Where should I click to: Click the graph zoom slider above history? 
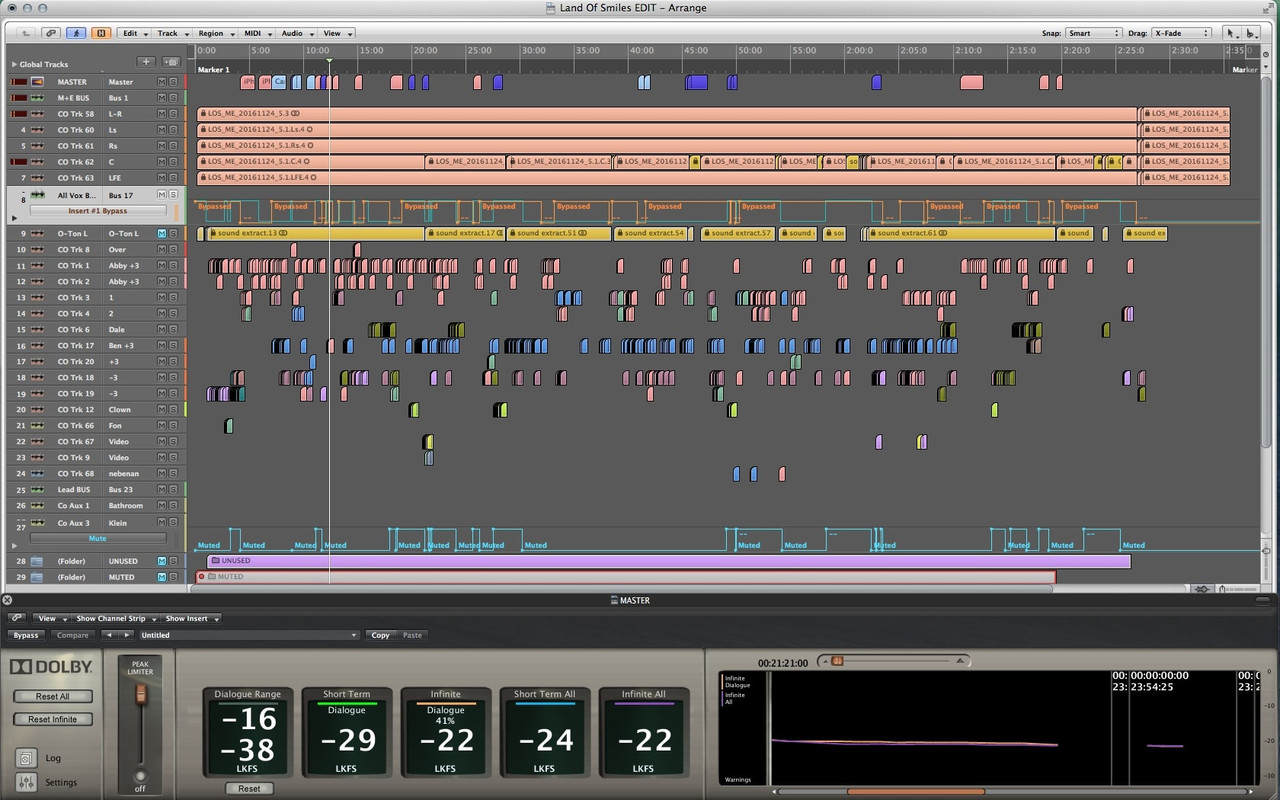click(838, 660)
